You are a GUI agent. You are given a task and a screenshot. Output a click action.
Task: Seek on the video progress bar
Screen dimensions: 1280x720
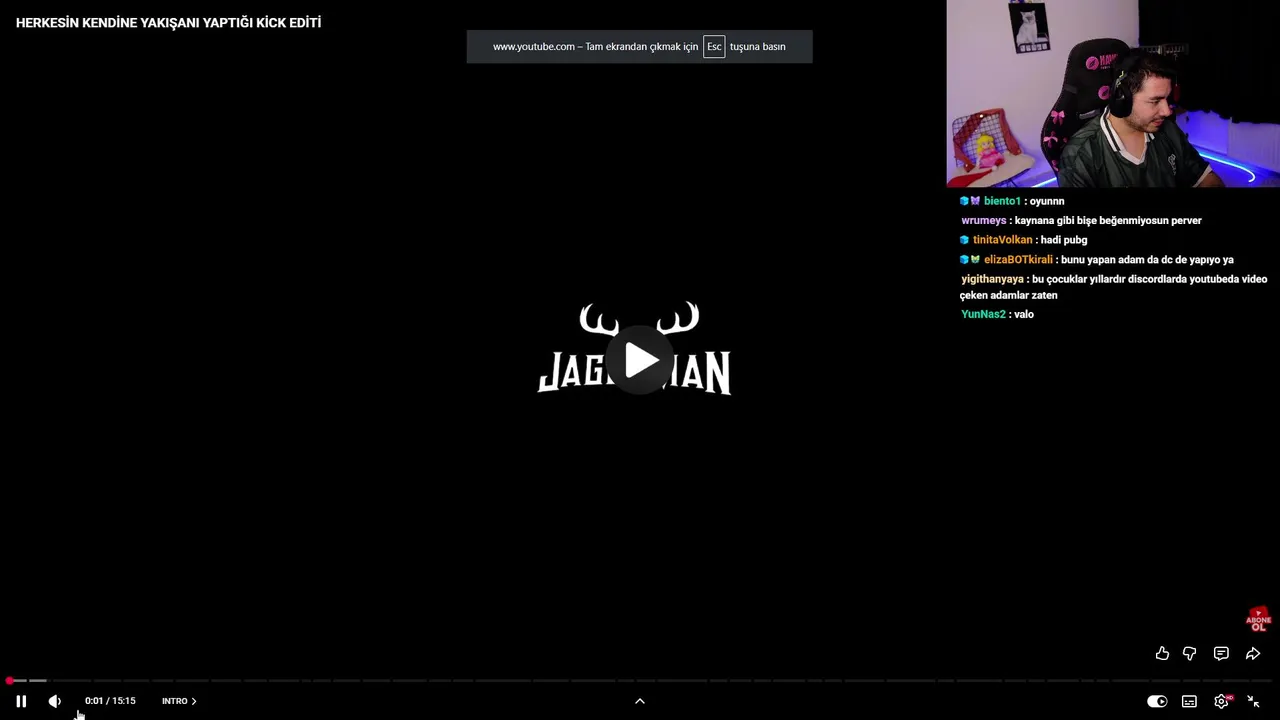(x=640, y=681)
